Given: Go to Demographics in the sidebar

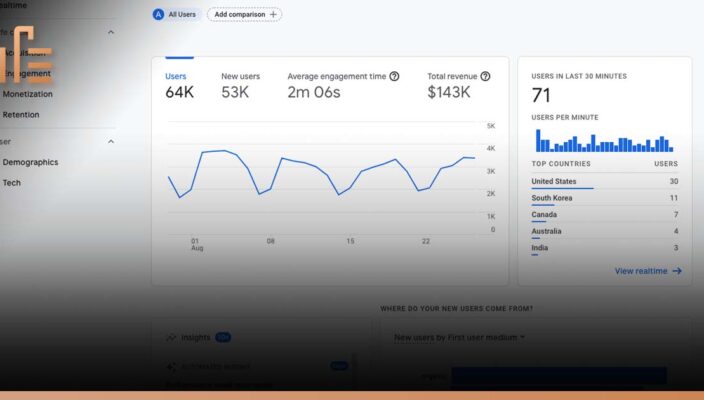Looking at the screenshot, I should [30, 162].
